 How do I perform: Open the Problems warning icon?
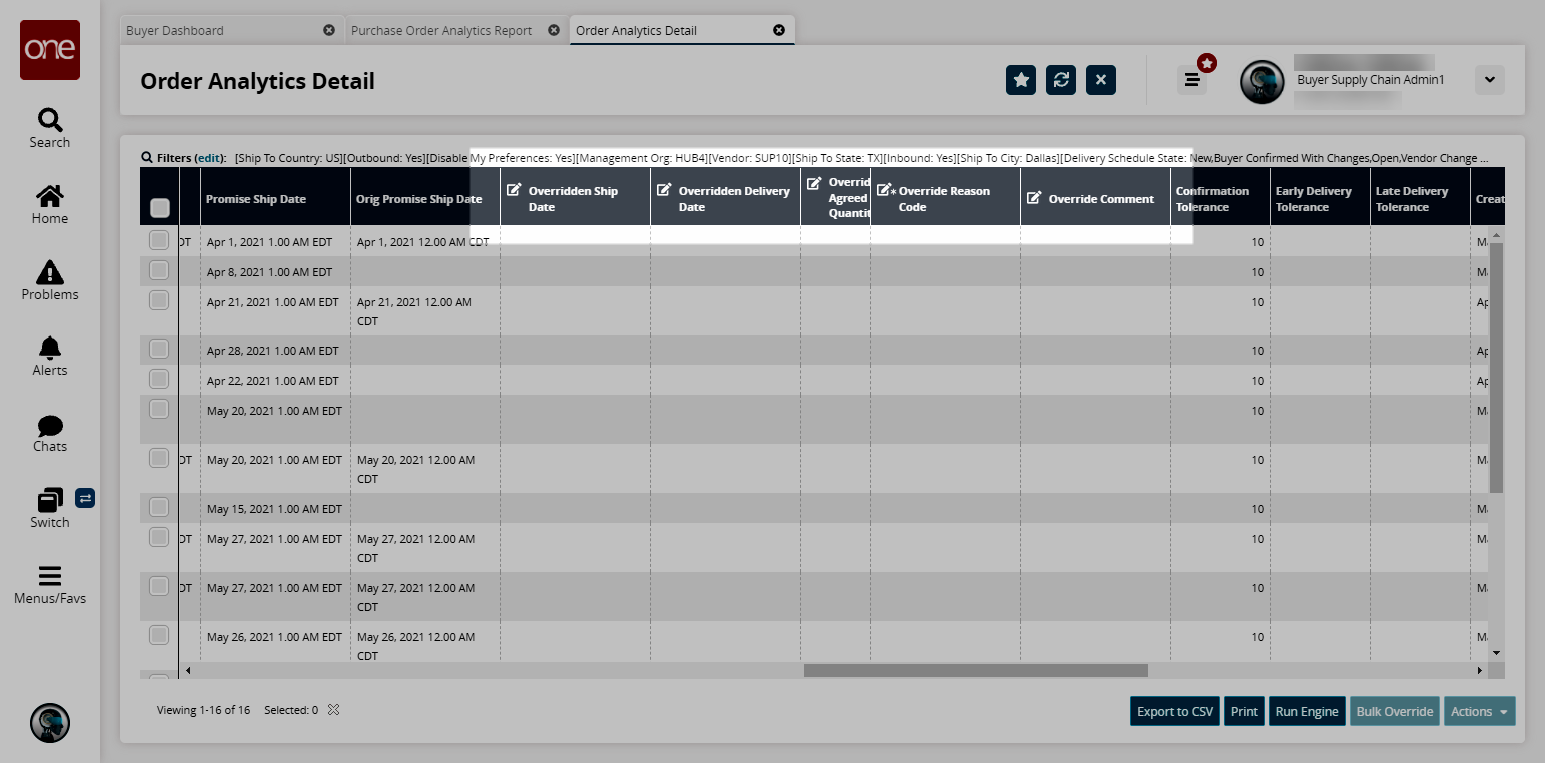(x=49, y=280)
